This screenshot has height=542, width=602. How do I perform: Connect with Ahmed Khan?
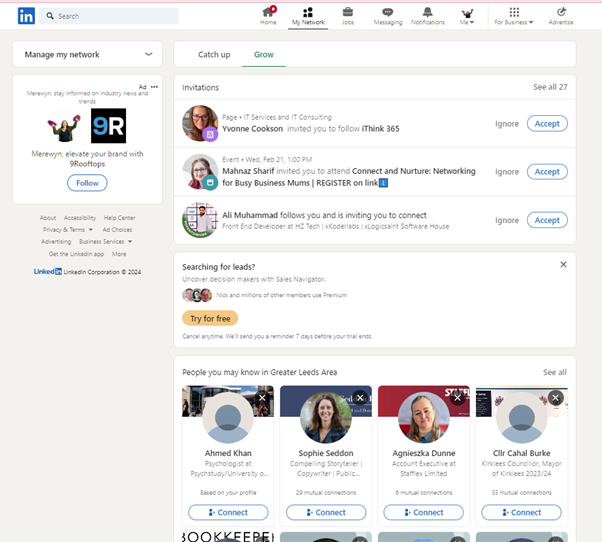(x=228, y=512)
